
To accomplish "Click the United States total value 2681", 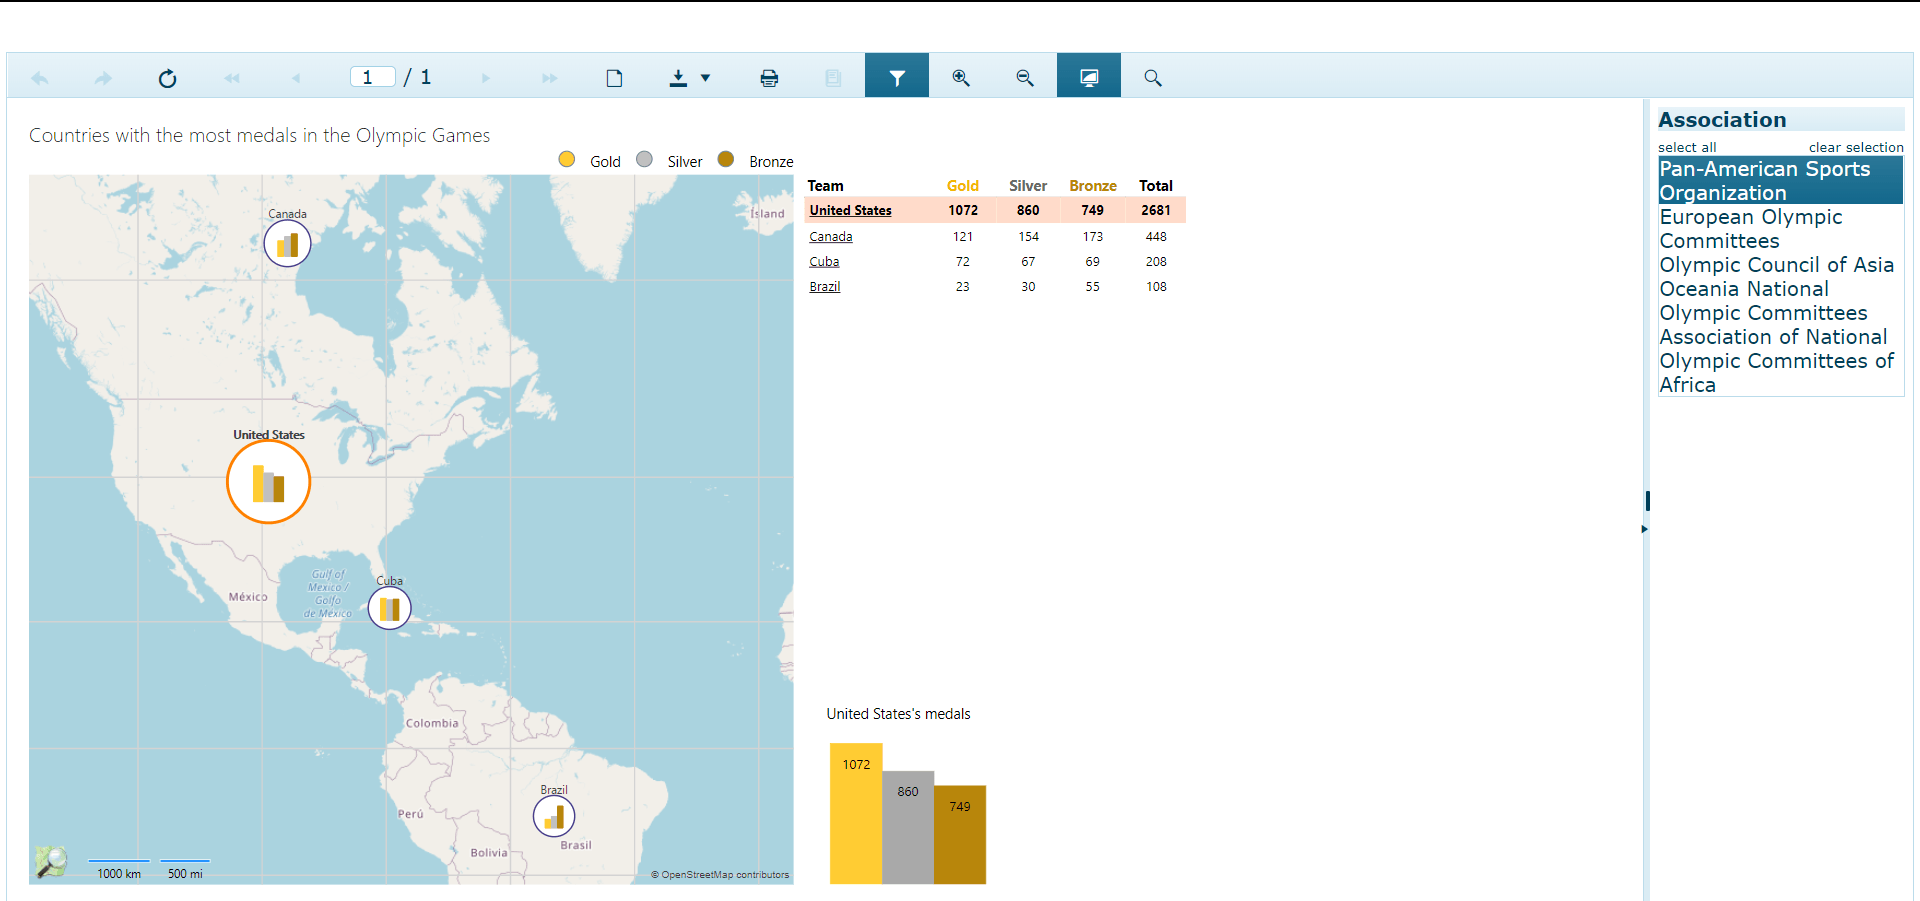I will tap(1156, 210).
